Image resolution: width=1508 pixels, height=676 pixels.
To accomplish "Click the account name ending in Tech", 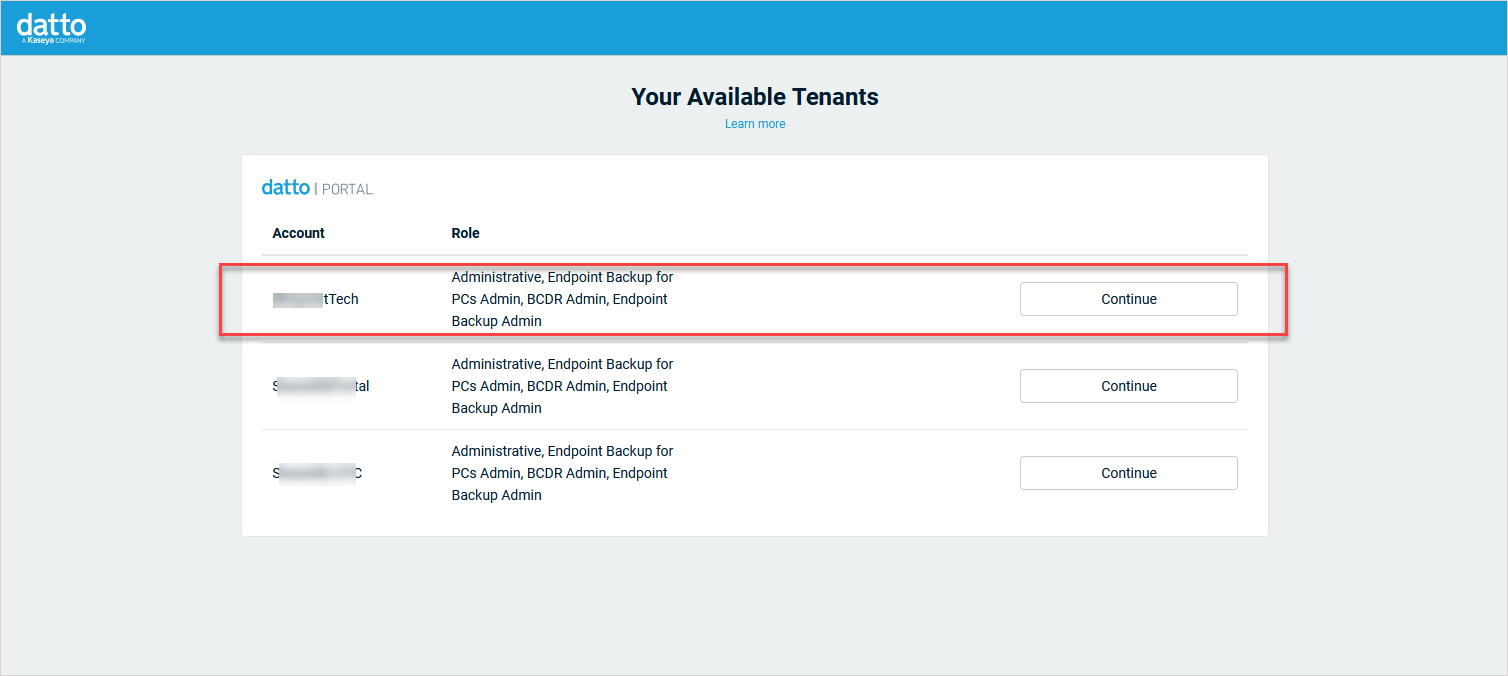I will 315,299.
